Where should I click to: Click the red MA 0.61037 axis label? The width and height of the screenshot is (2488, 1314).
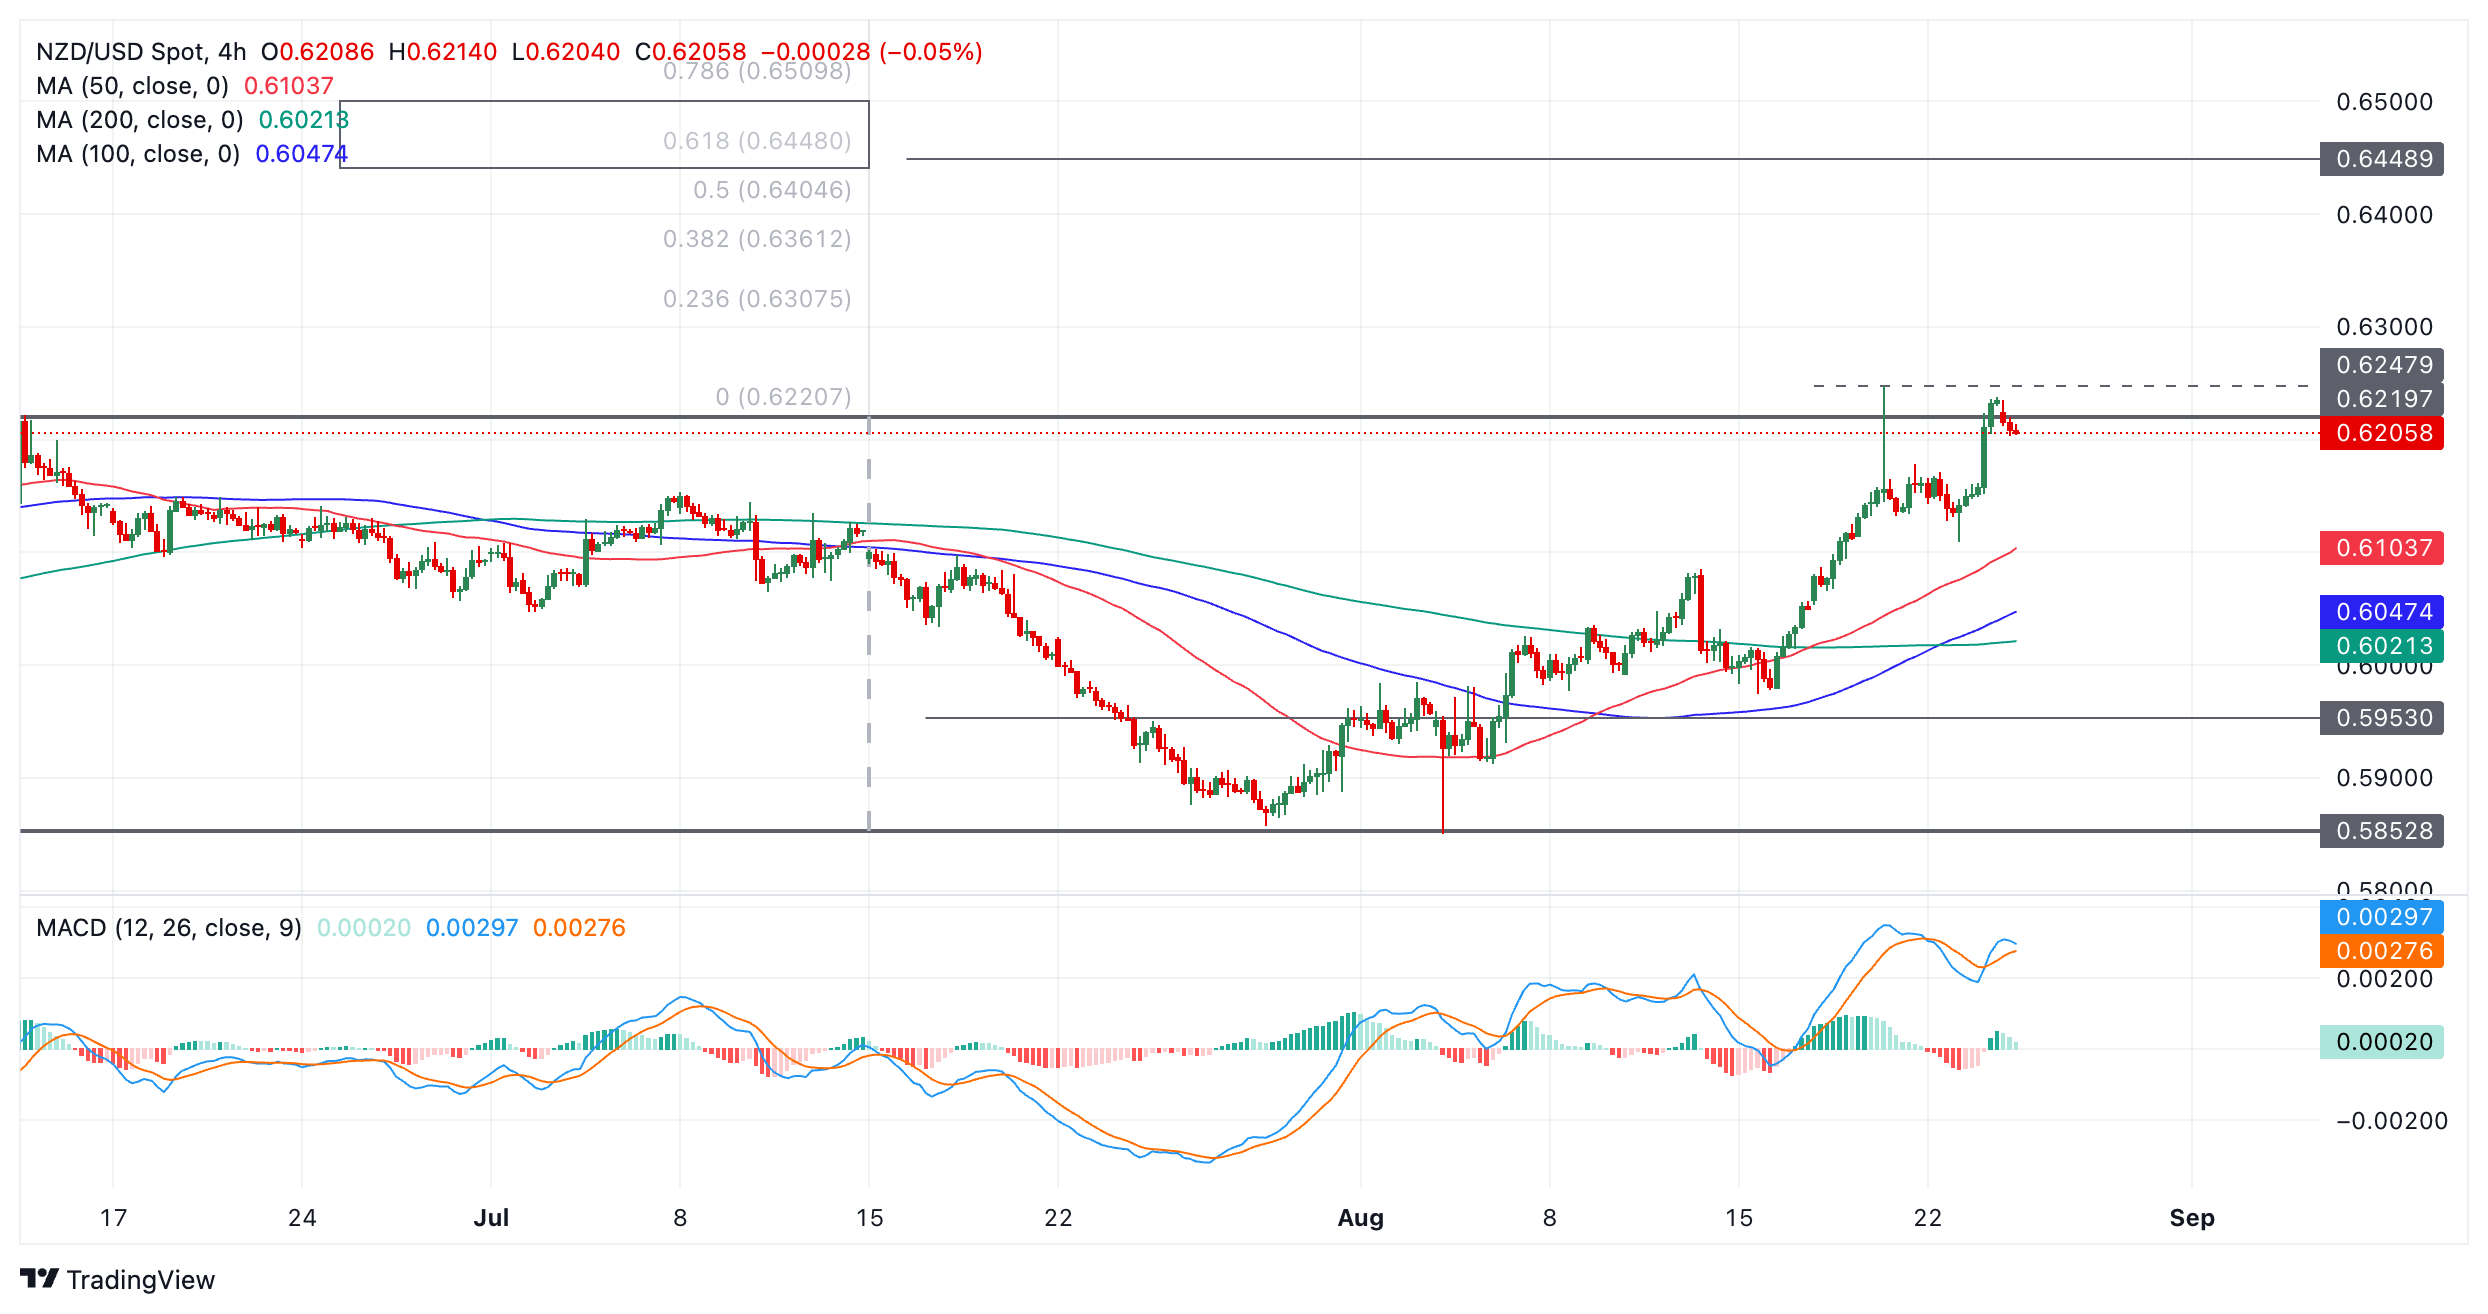click(x=2381, y=548)
